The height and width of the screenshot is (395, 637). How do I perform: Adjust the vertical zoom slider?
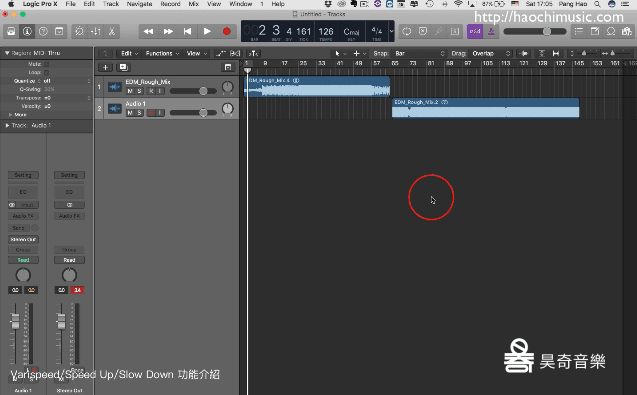(x=583, y=53)
